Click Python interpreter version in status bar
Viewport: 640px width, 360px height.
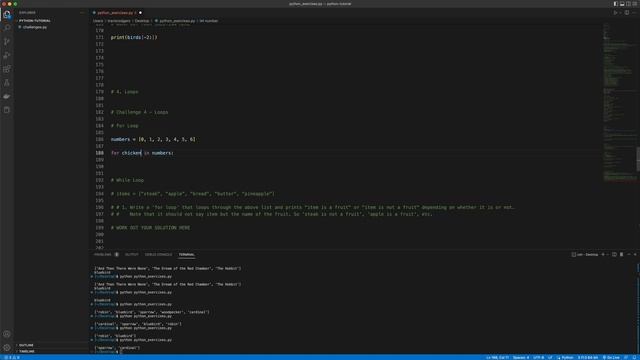pos(588,357)
